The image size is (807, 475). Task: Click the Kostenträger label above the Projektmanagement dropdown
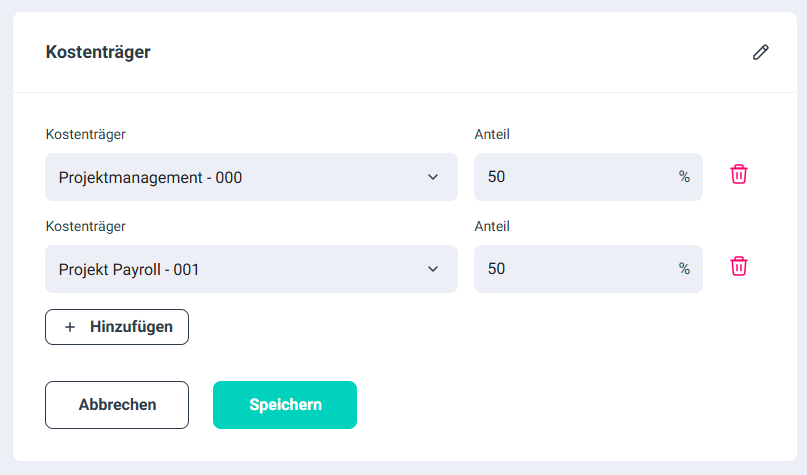[x=85, y=134]
